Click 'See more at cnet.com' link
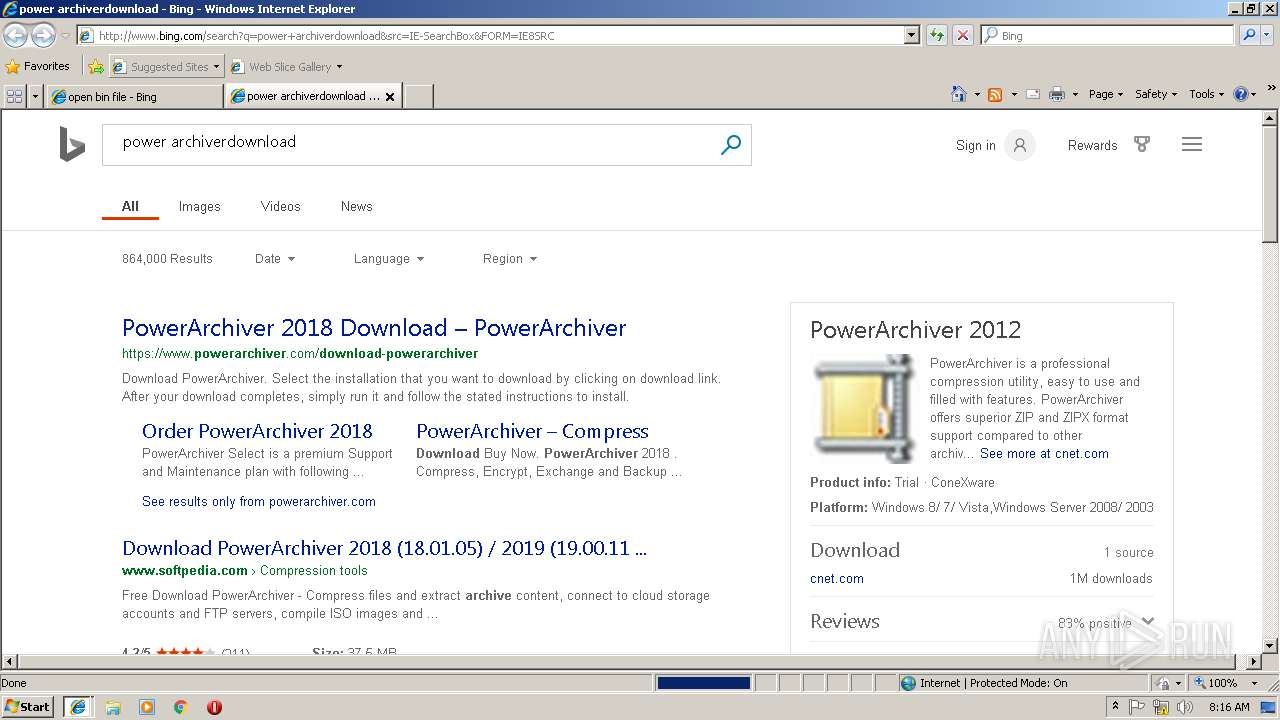This screenshot has width=1280, height=720. click(1044, 453)
